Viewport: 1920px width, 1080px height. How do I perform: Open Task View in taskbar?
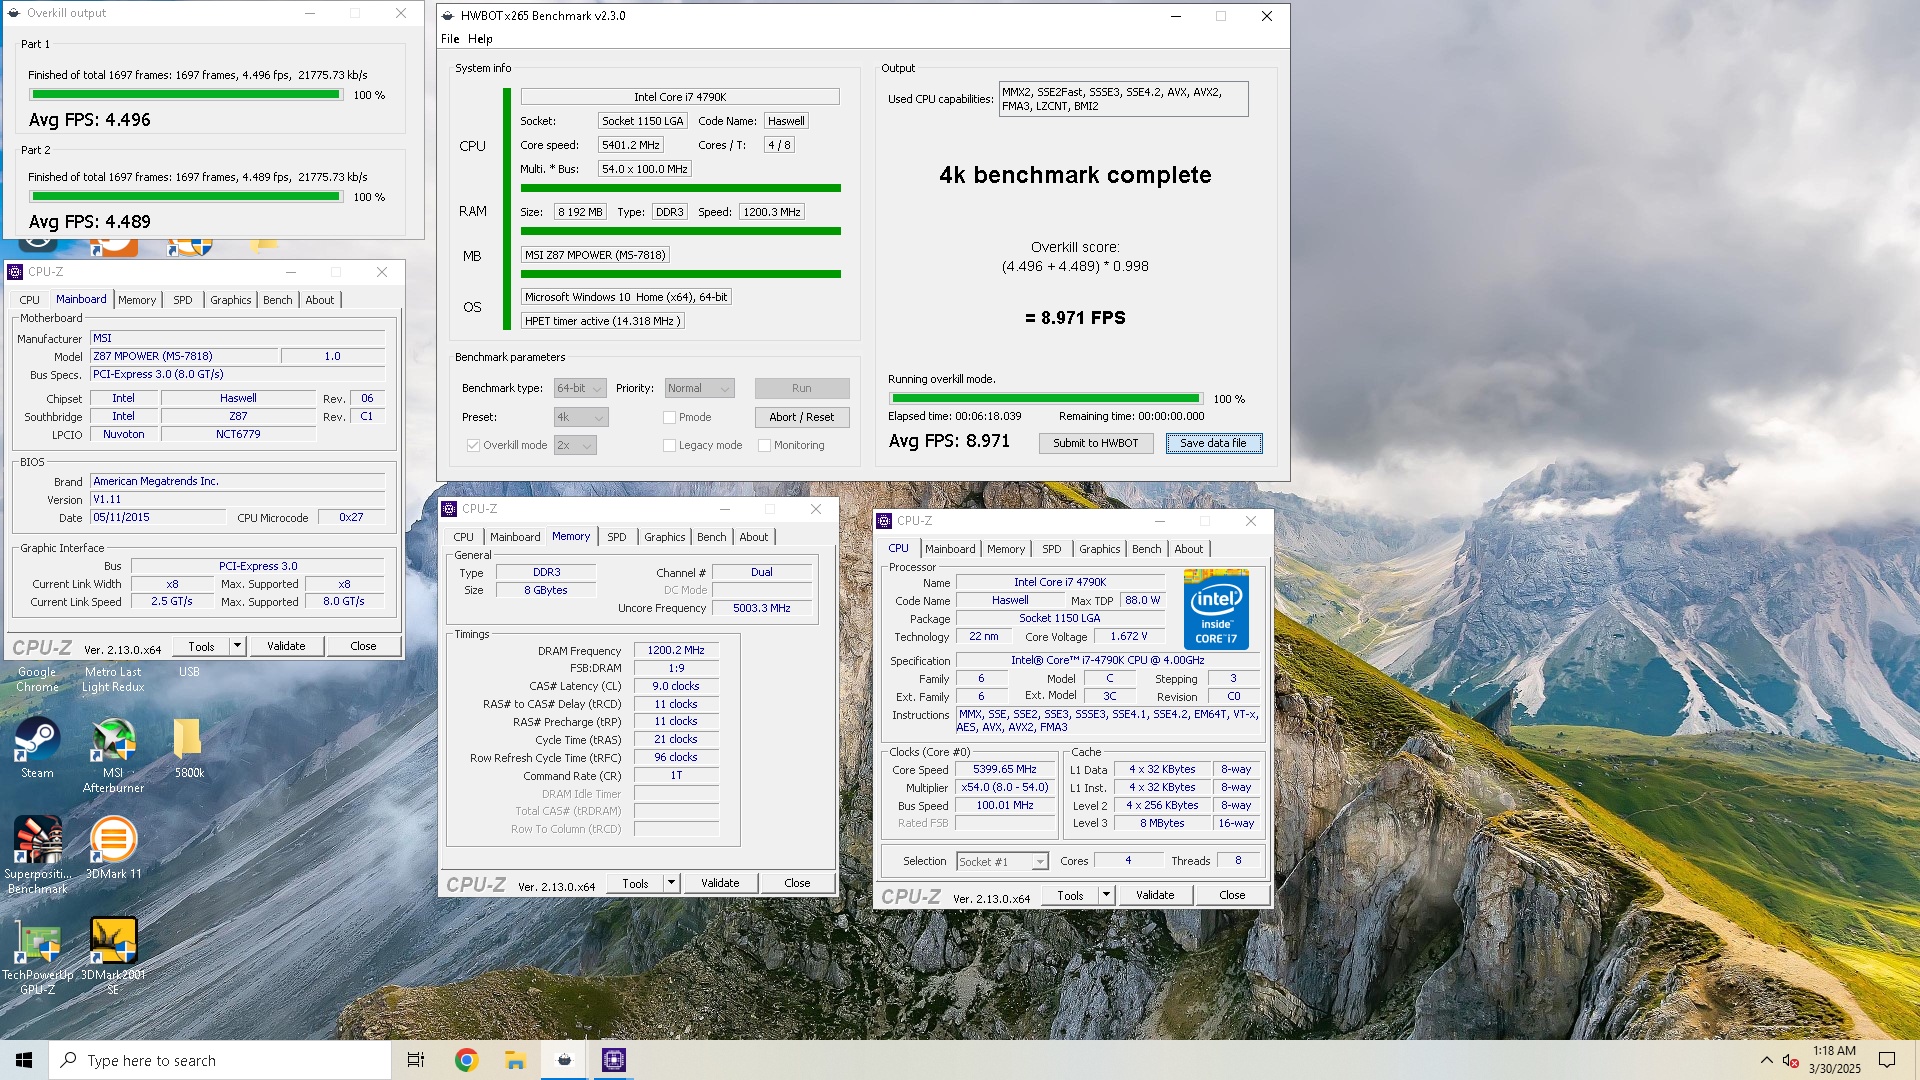[416, 1060]
